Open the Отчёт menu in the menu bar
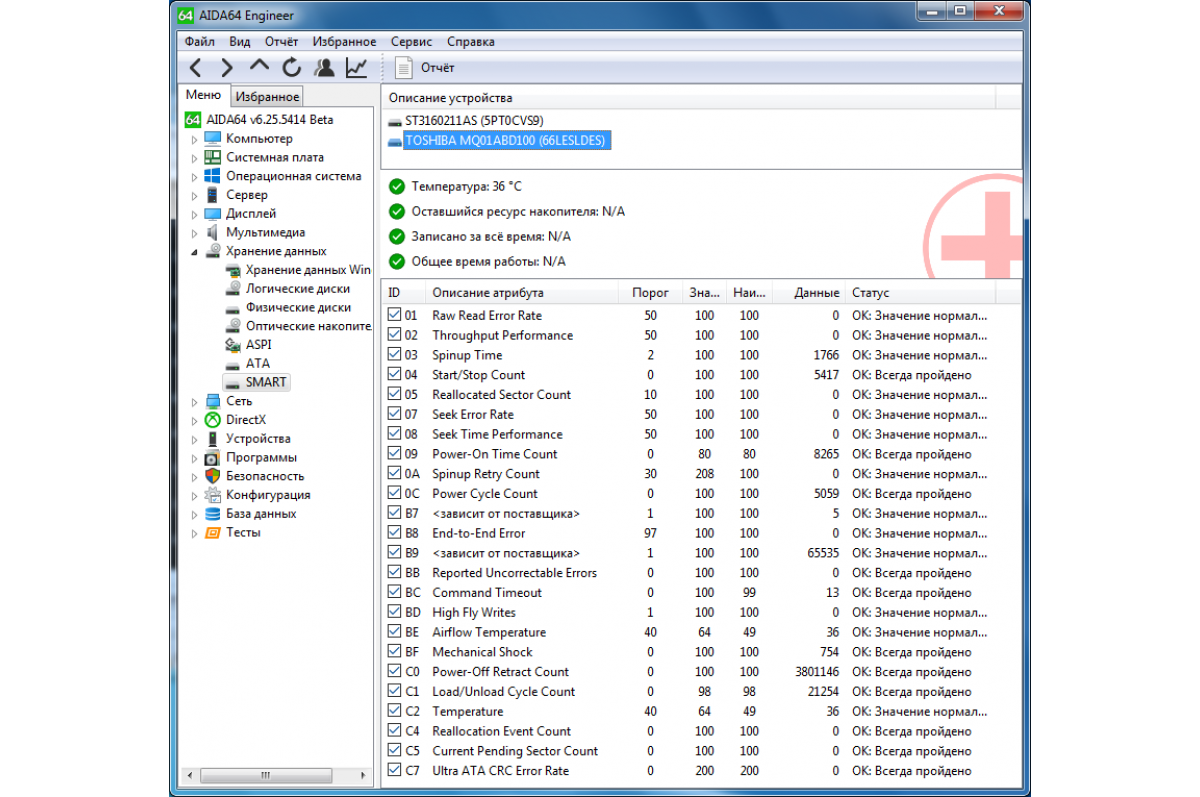The width and height of the screenshot is (1200, 797). point(282,41)
